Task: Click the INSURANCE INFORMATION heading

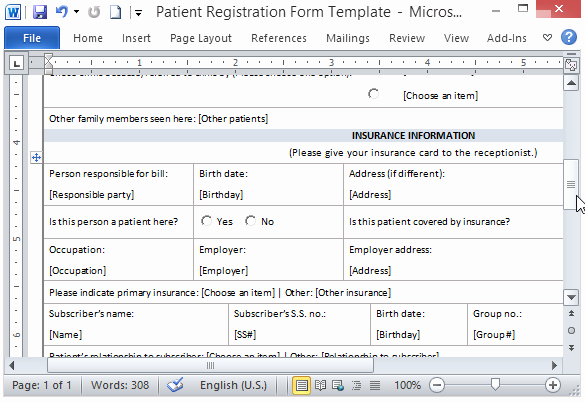Action: point(413,135)
